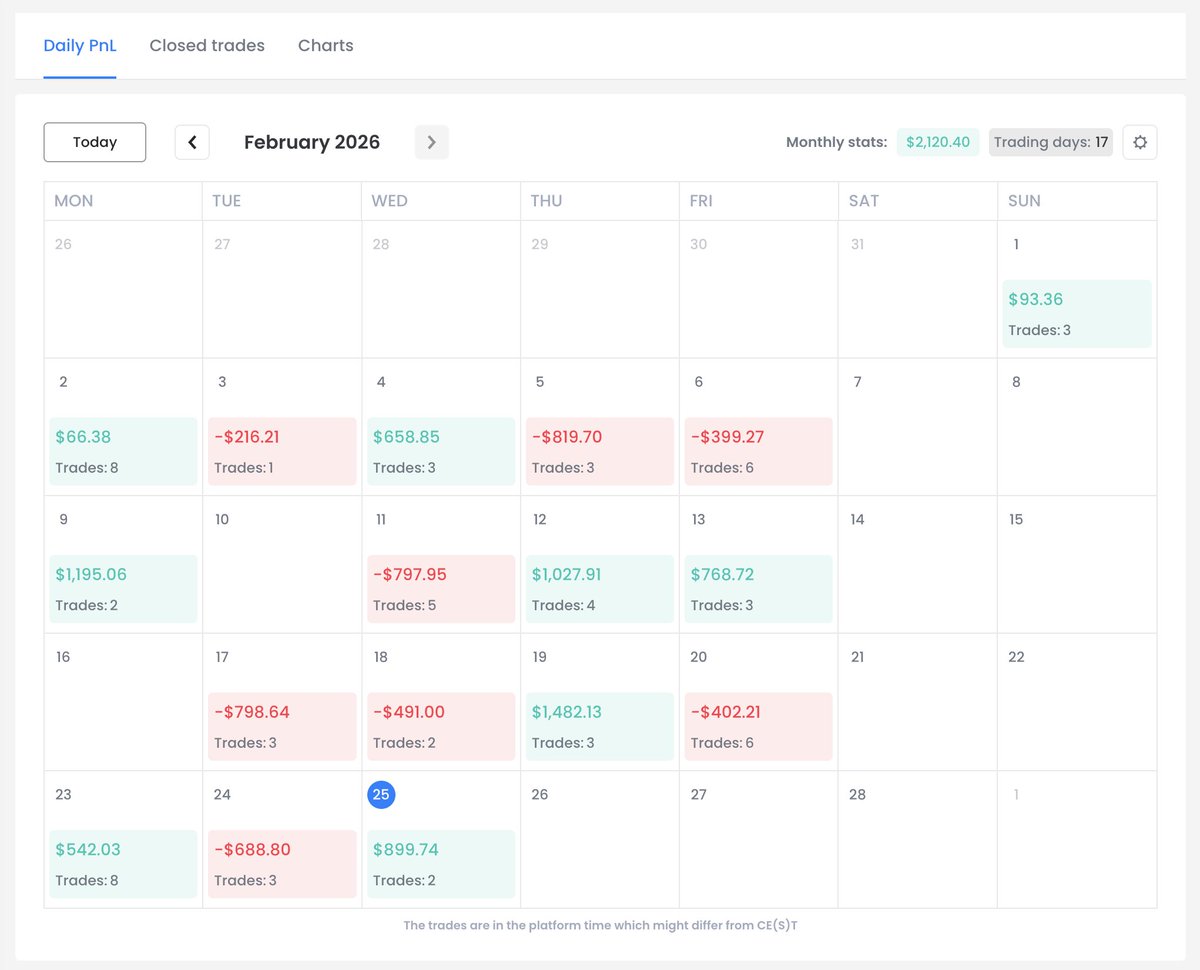Click the TUE column header
The height and width of the screenshot is (970, 1200).
tap(282, 201)
